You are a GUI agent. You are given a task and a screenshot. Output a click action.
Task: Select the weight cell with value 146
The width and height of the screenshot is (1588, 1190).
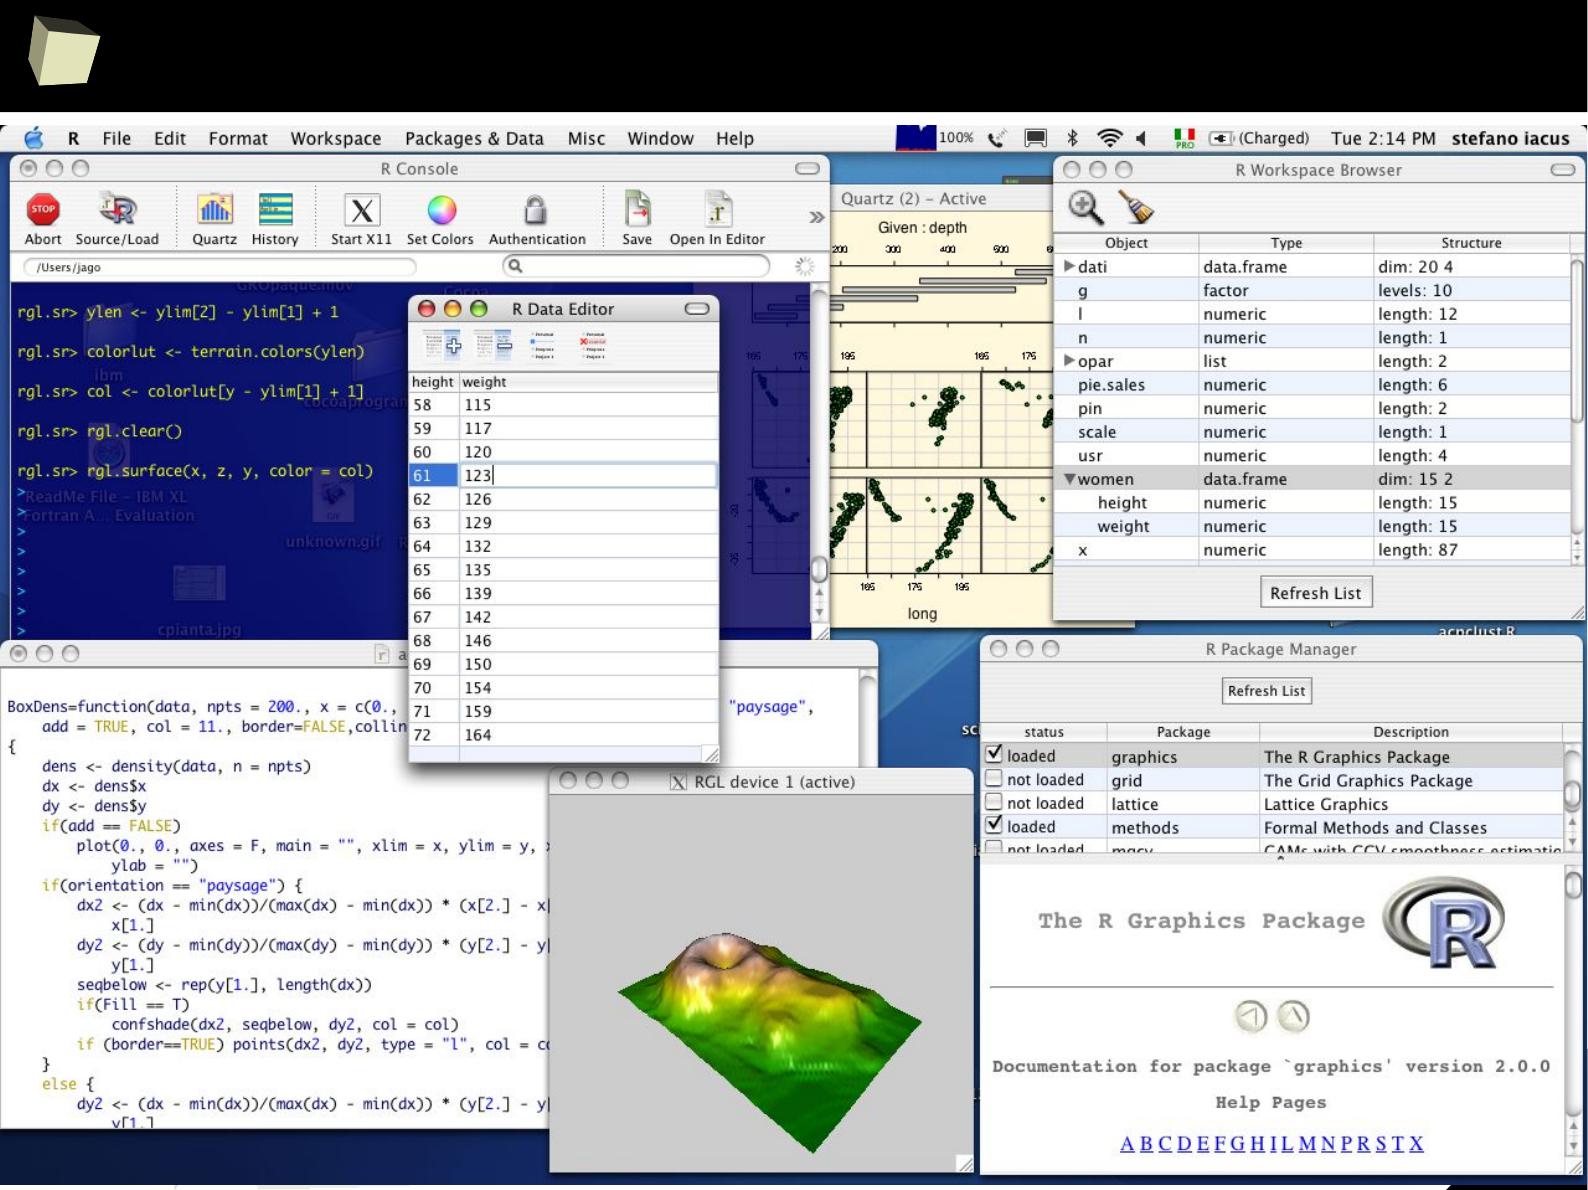pyautogui.click(x=588, y=641)
